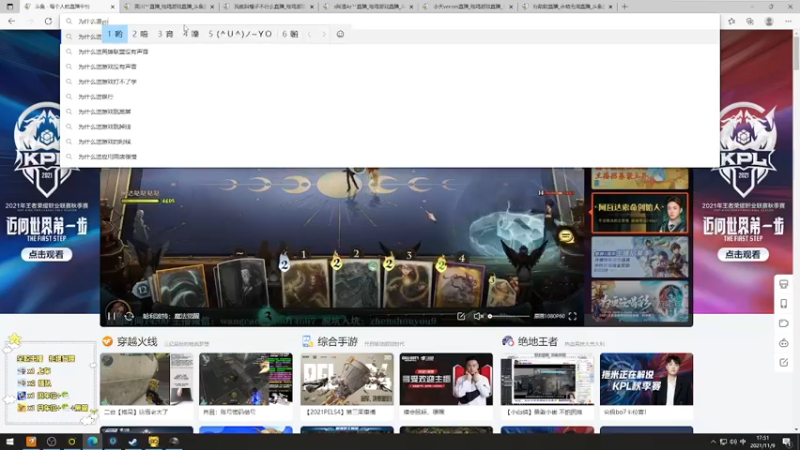Open the 【小白烧】 stream thumbnail

click(x=547, y=379)
